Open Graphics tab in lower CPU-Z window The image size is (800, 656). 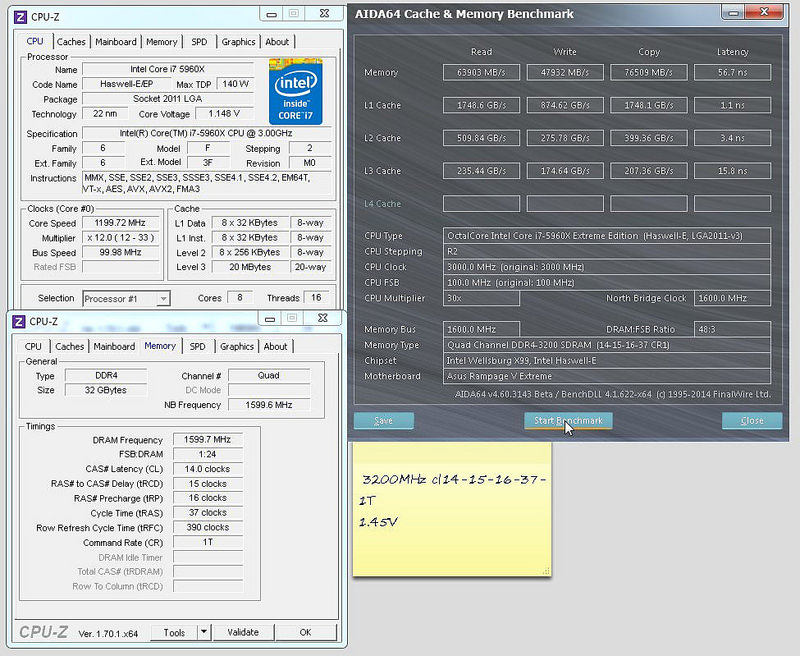pos(237,346)
